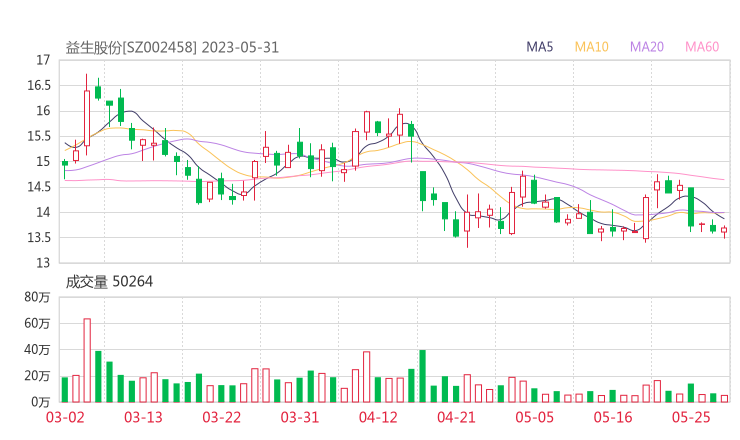Image resolution: width=740 pixels, height=440 pixels.
Task: Click the 20万 volume axis label
Action: tap(37, 376)
